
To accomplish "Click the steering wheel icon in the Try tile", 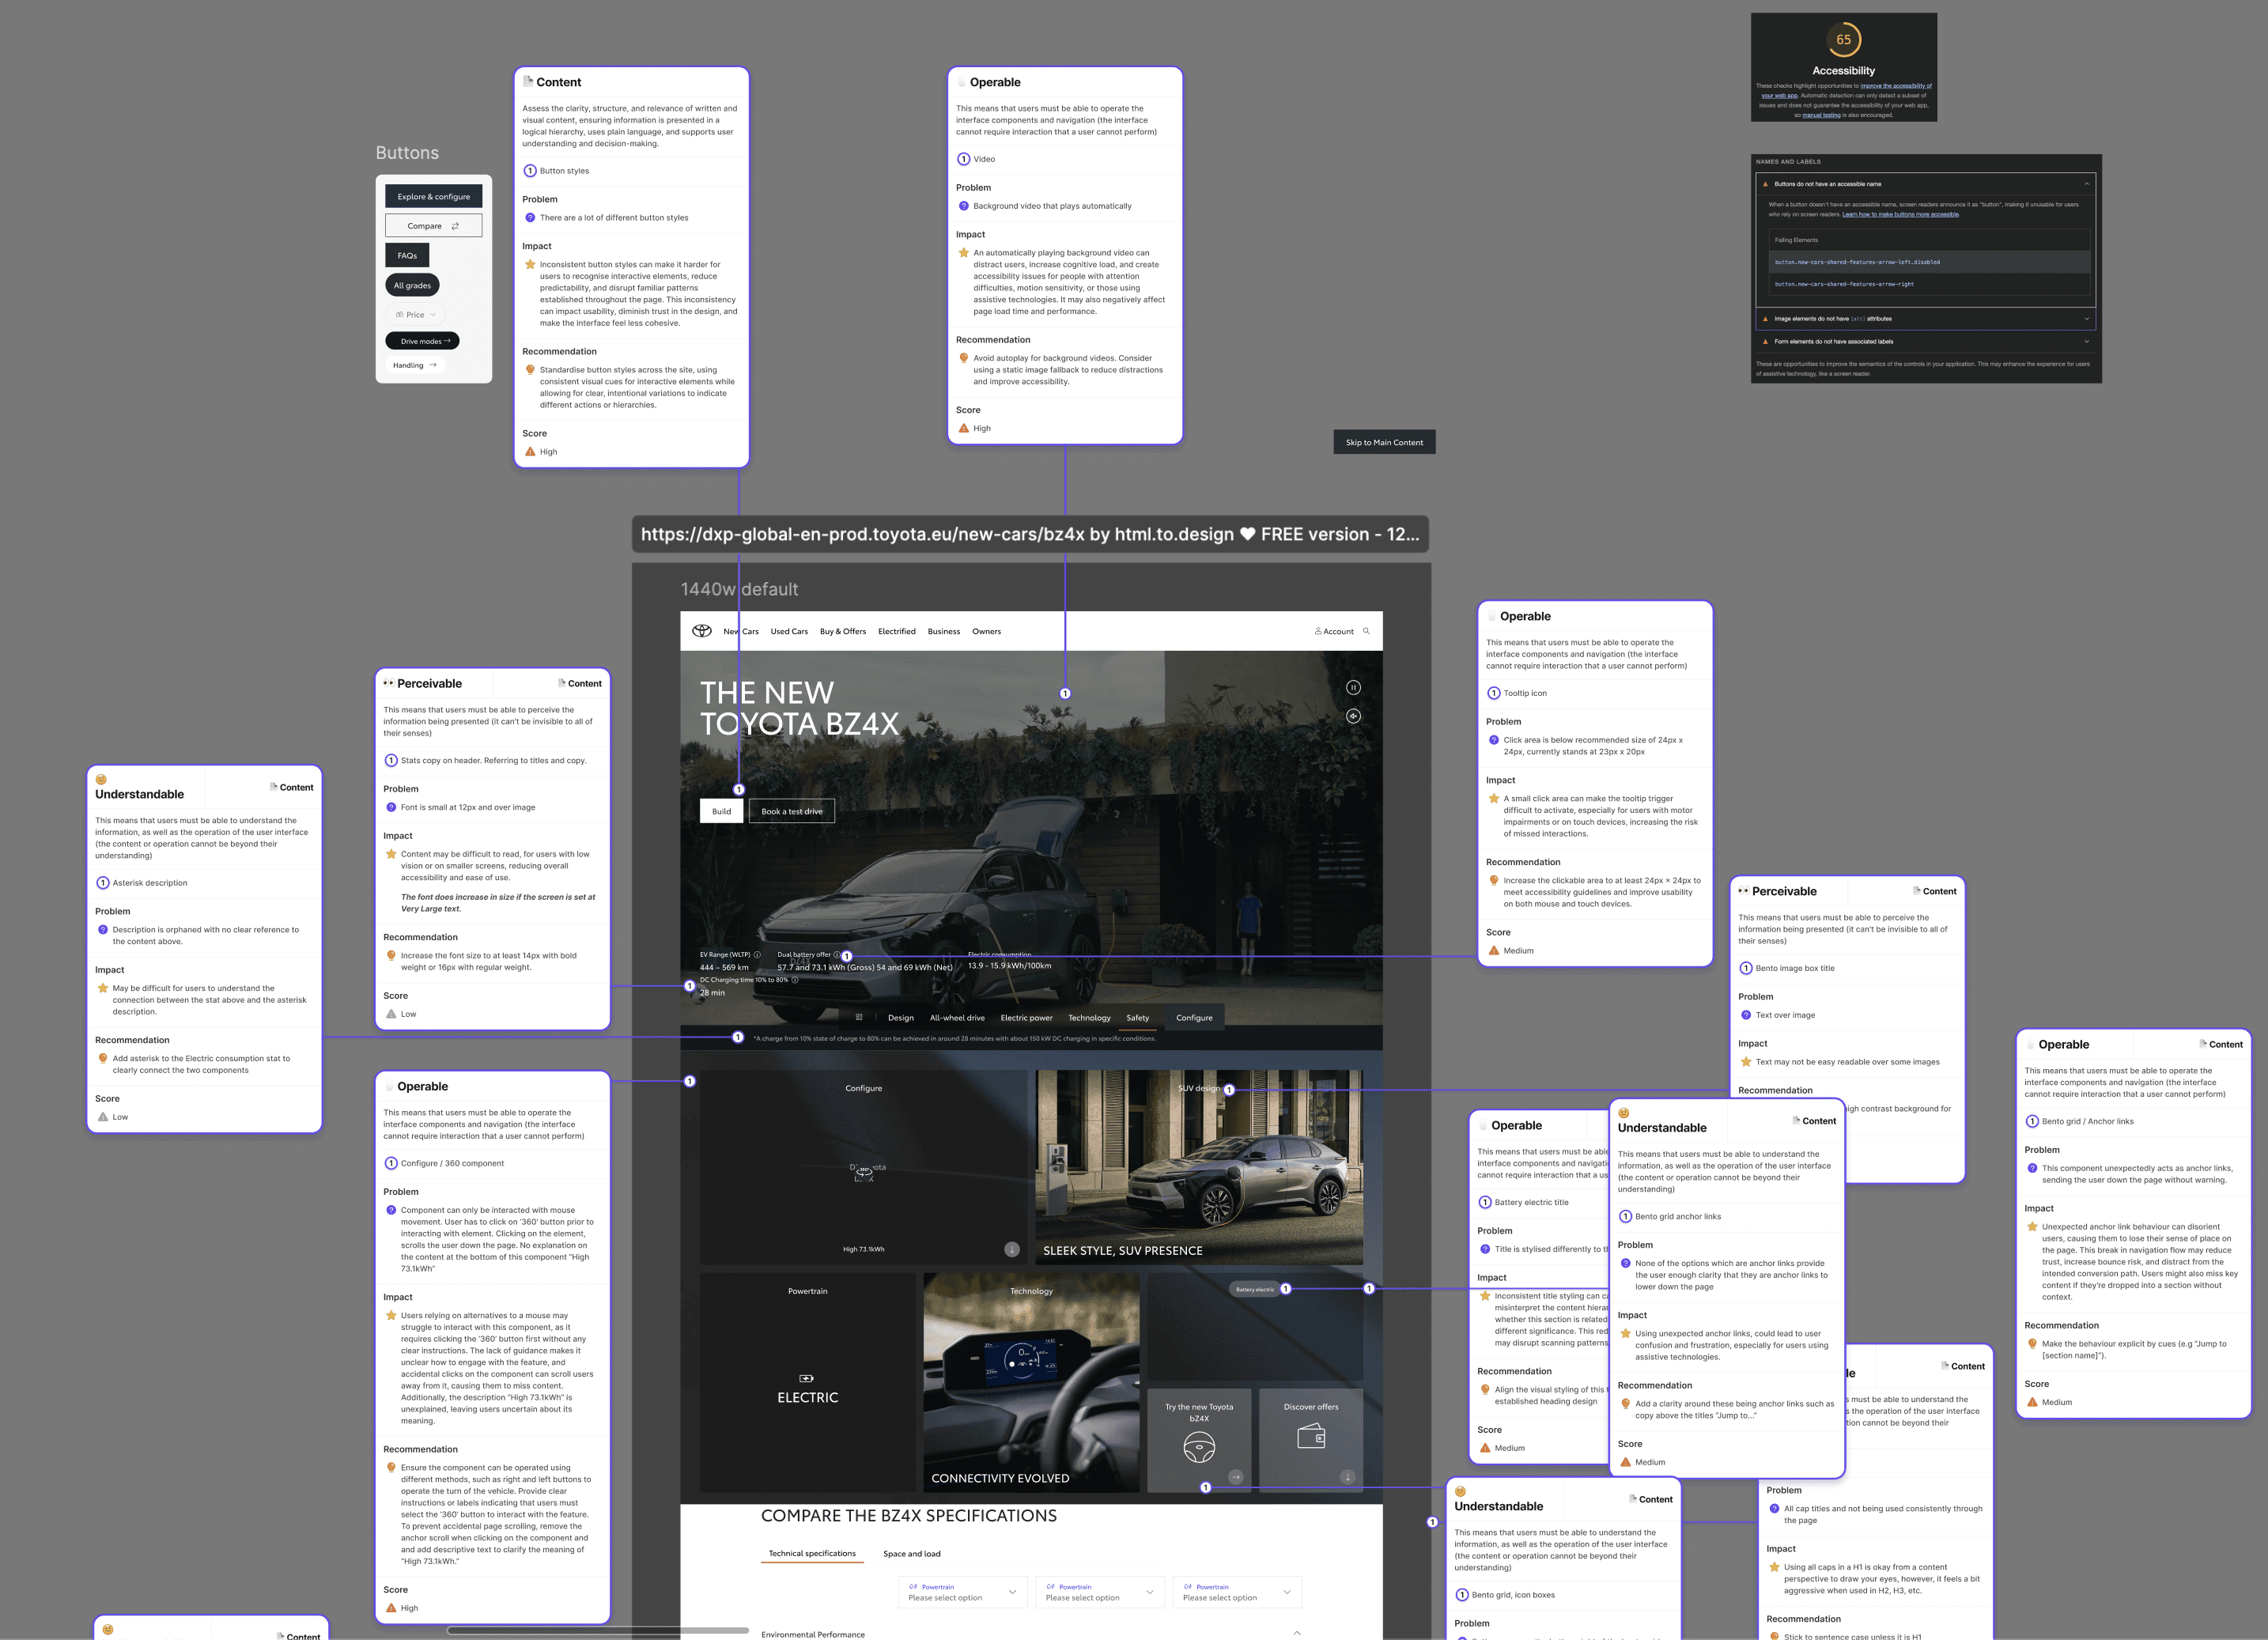I will tap(1199, 1447).
